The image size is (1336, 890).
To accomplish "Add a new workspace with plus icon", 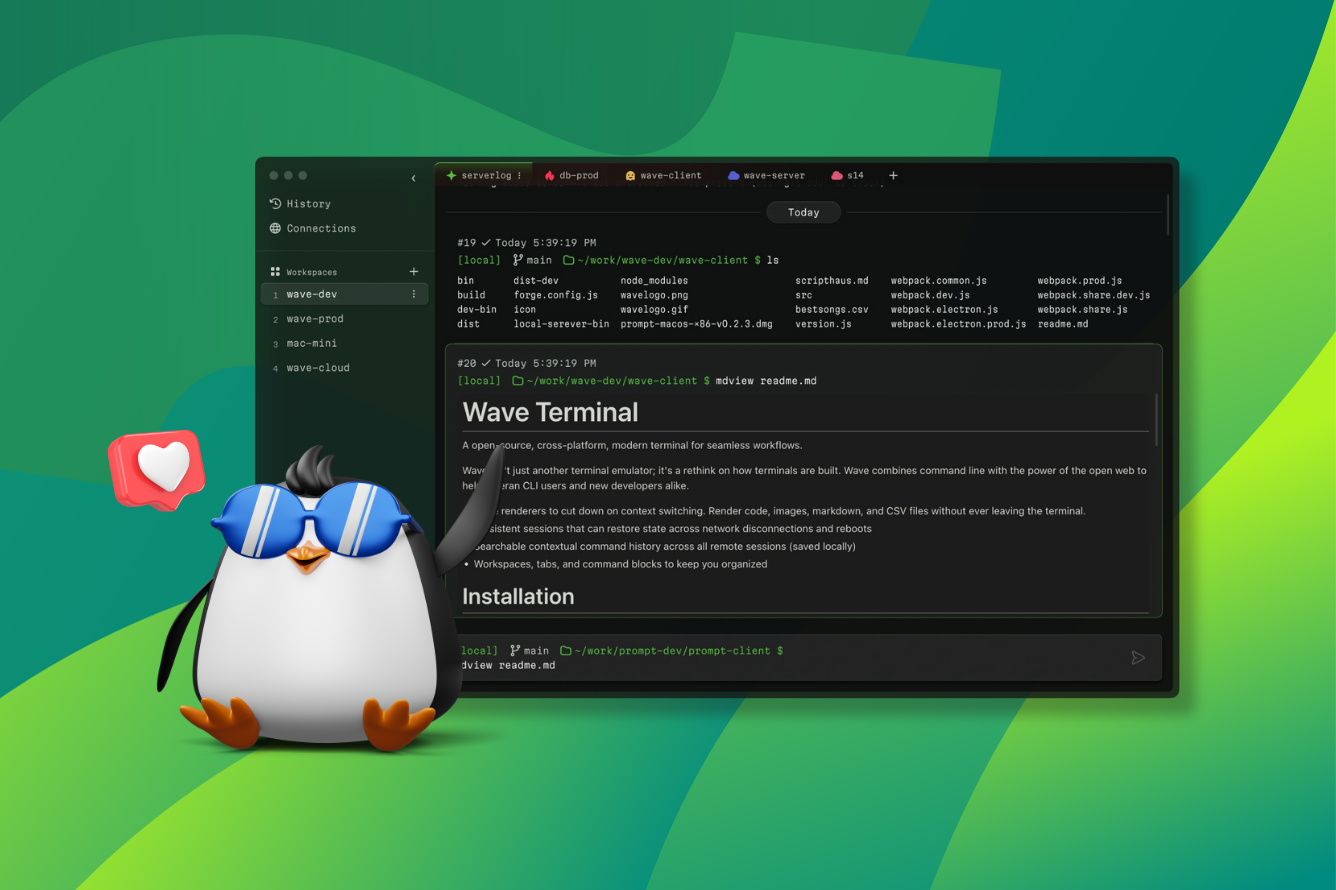I will (414, 272).
